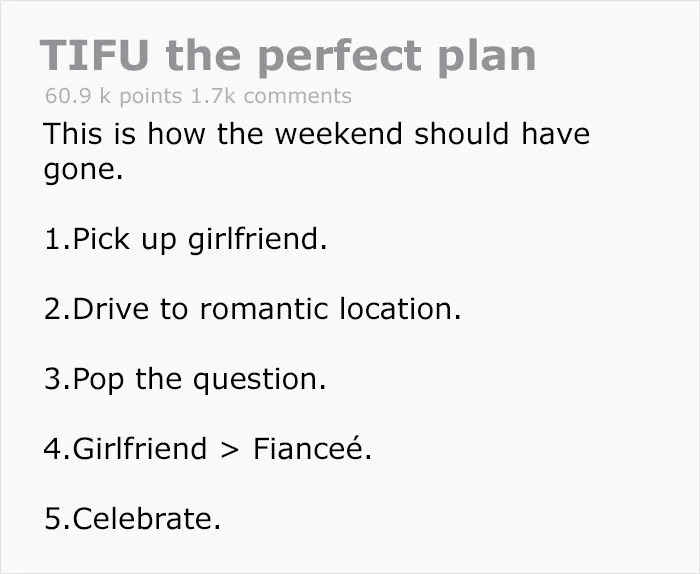Click the word 'TIFU' in the title
Viewport: 700px width, 574px height.
point(94,55)
